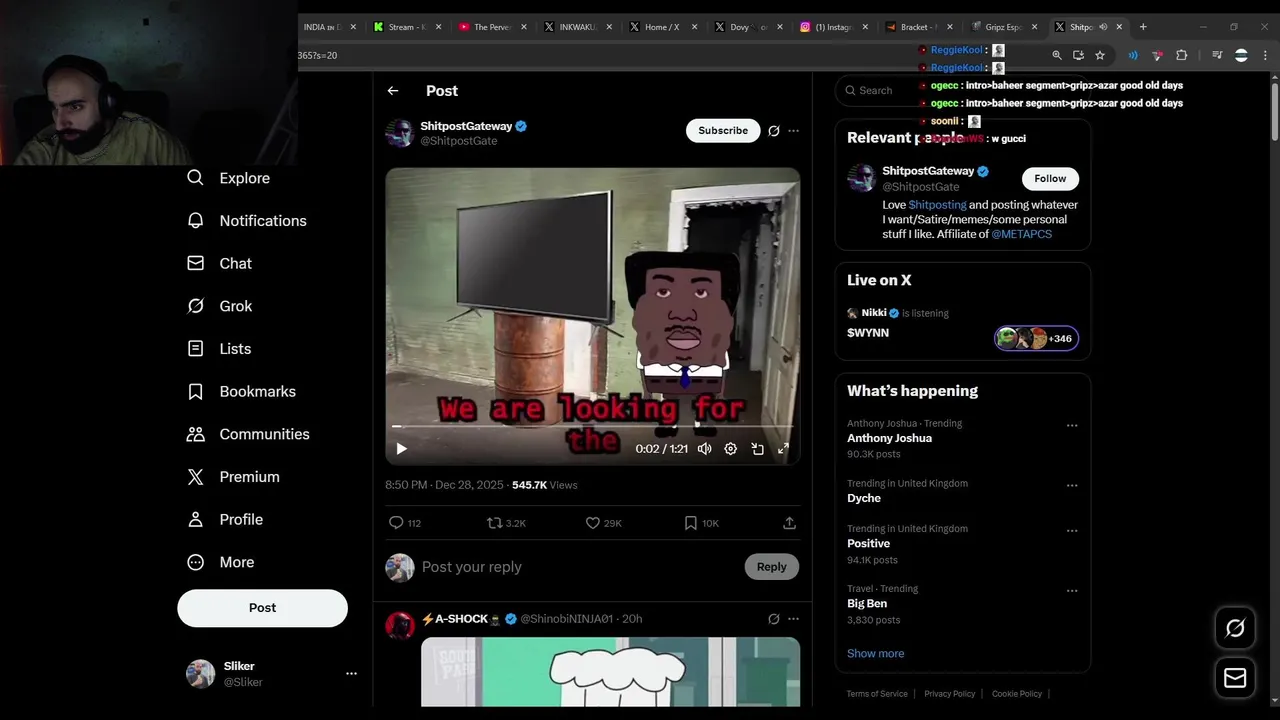This screenshot has height=720, width=1280.
Task: Open Privacy Policy link
Action: pos(949,694)
